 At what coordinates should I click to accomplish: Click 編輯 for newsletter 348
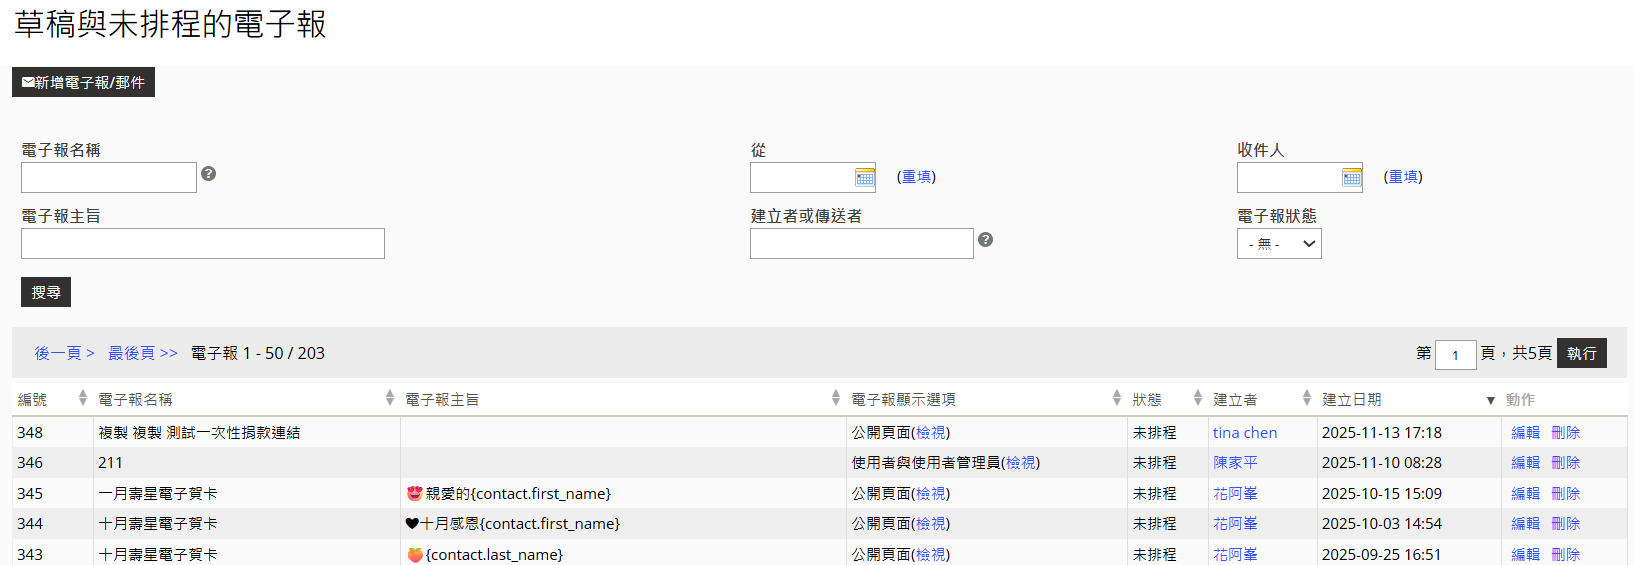(x=1525, y=433)
